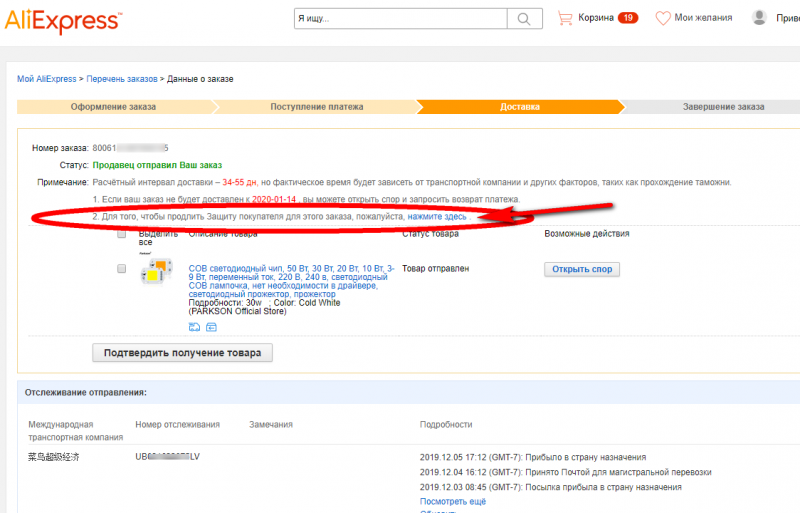The height and width of the screenshot is (513, 800).
Task: Go to "Перечень заказов" breadcrumb link
Action: [121, 79]
